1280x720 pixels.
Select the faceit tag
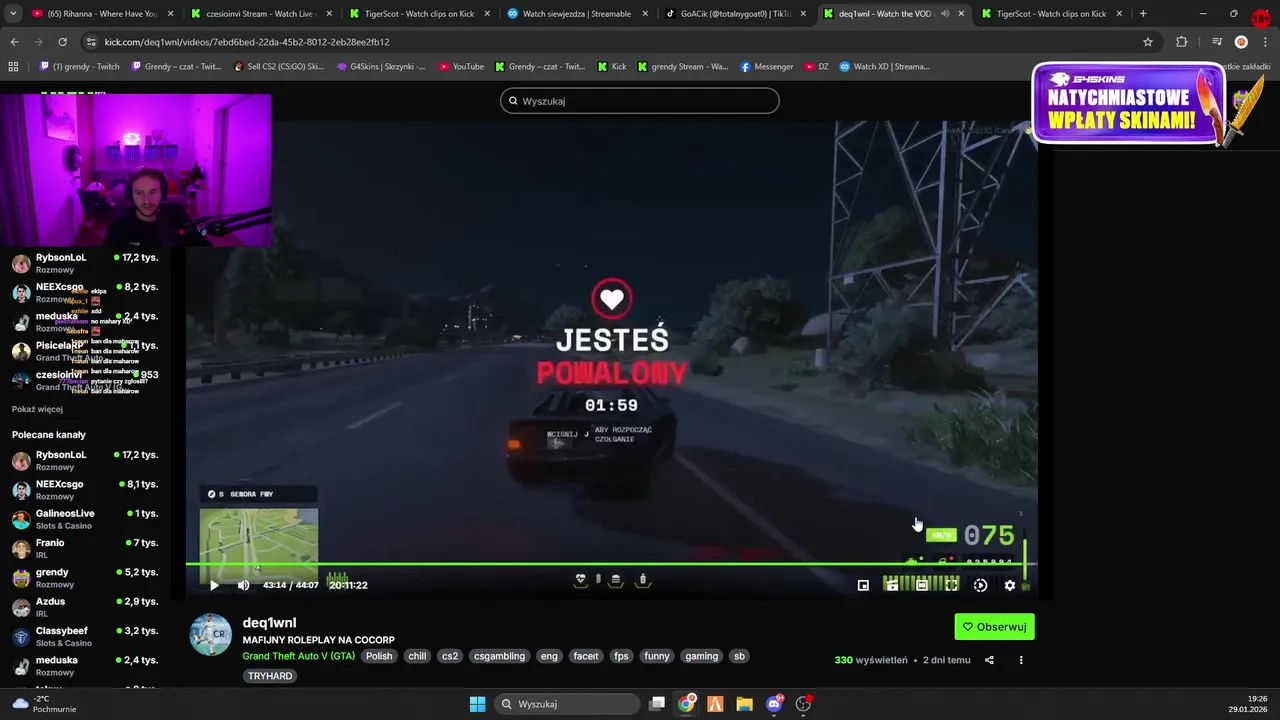(586, 656)
